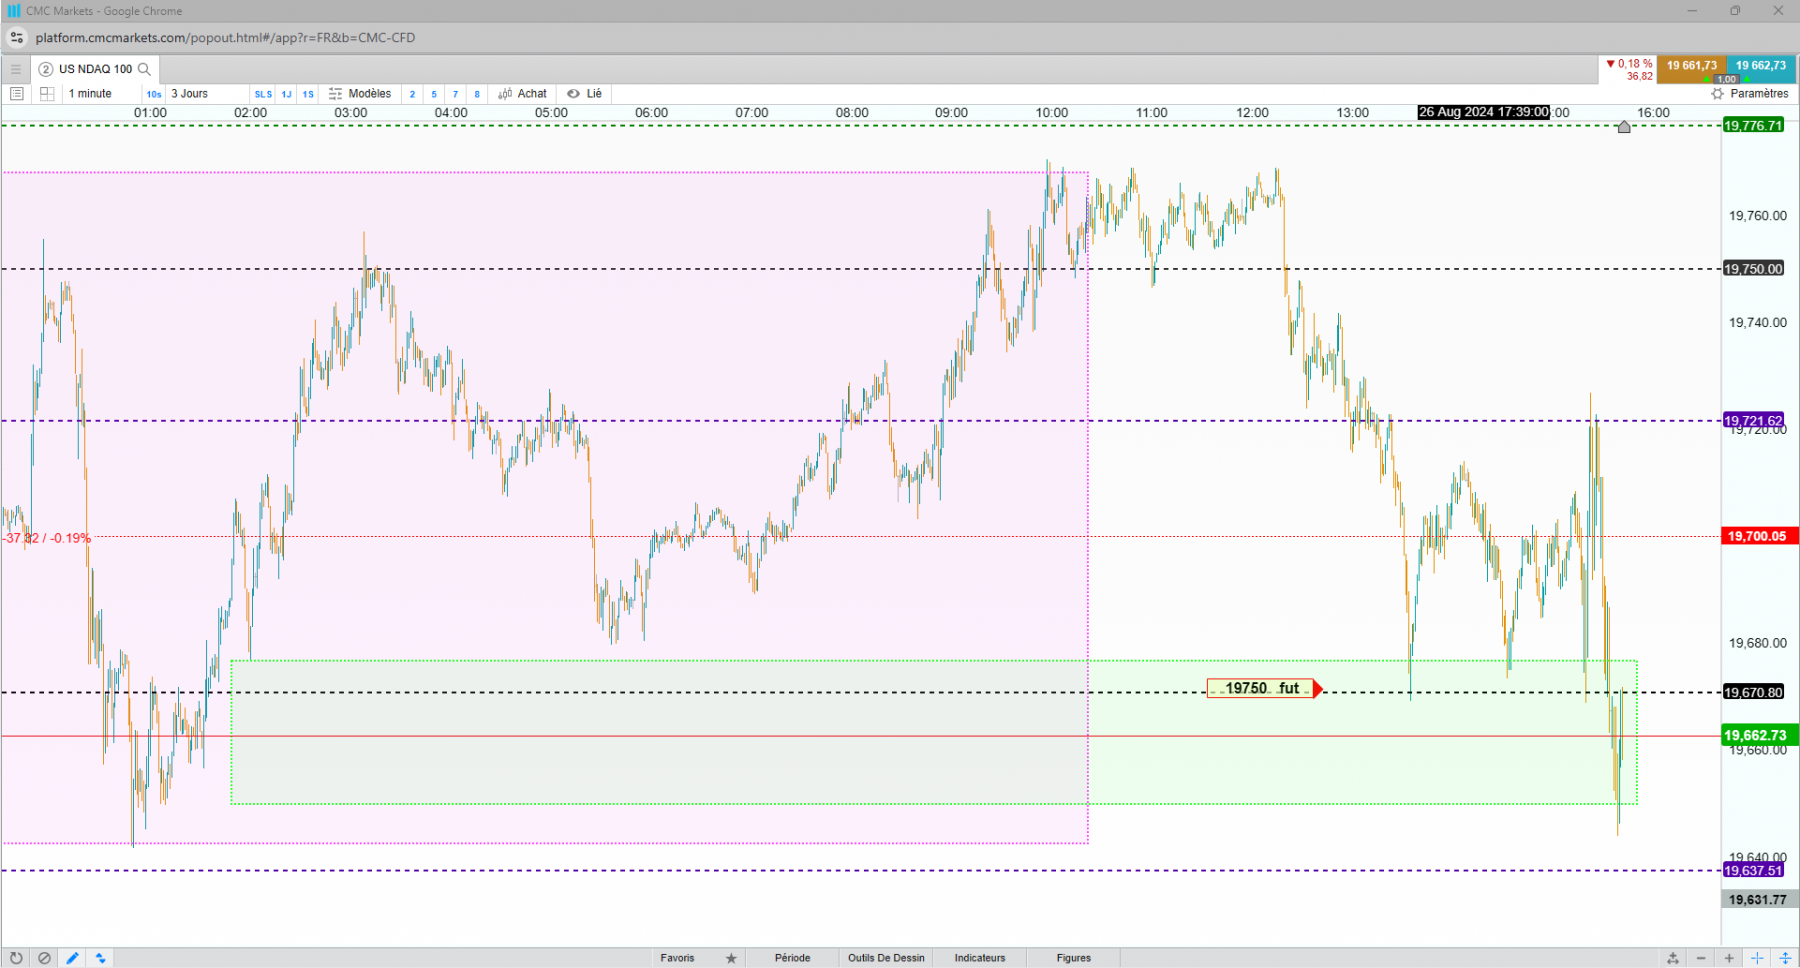This screenshot has width=1800, height=968.
Task: Select the SLS preset shortcut
Action: [x=263, y=94]
